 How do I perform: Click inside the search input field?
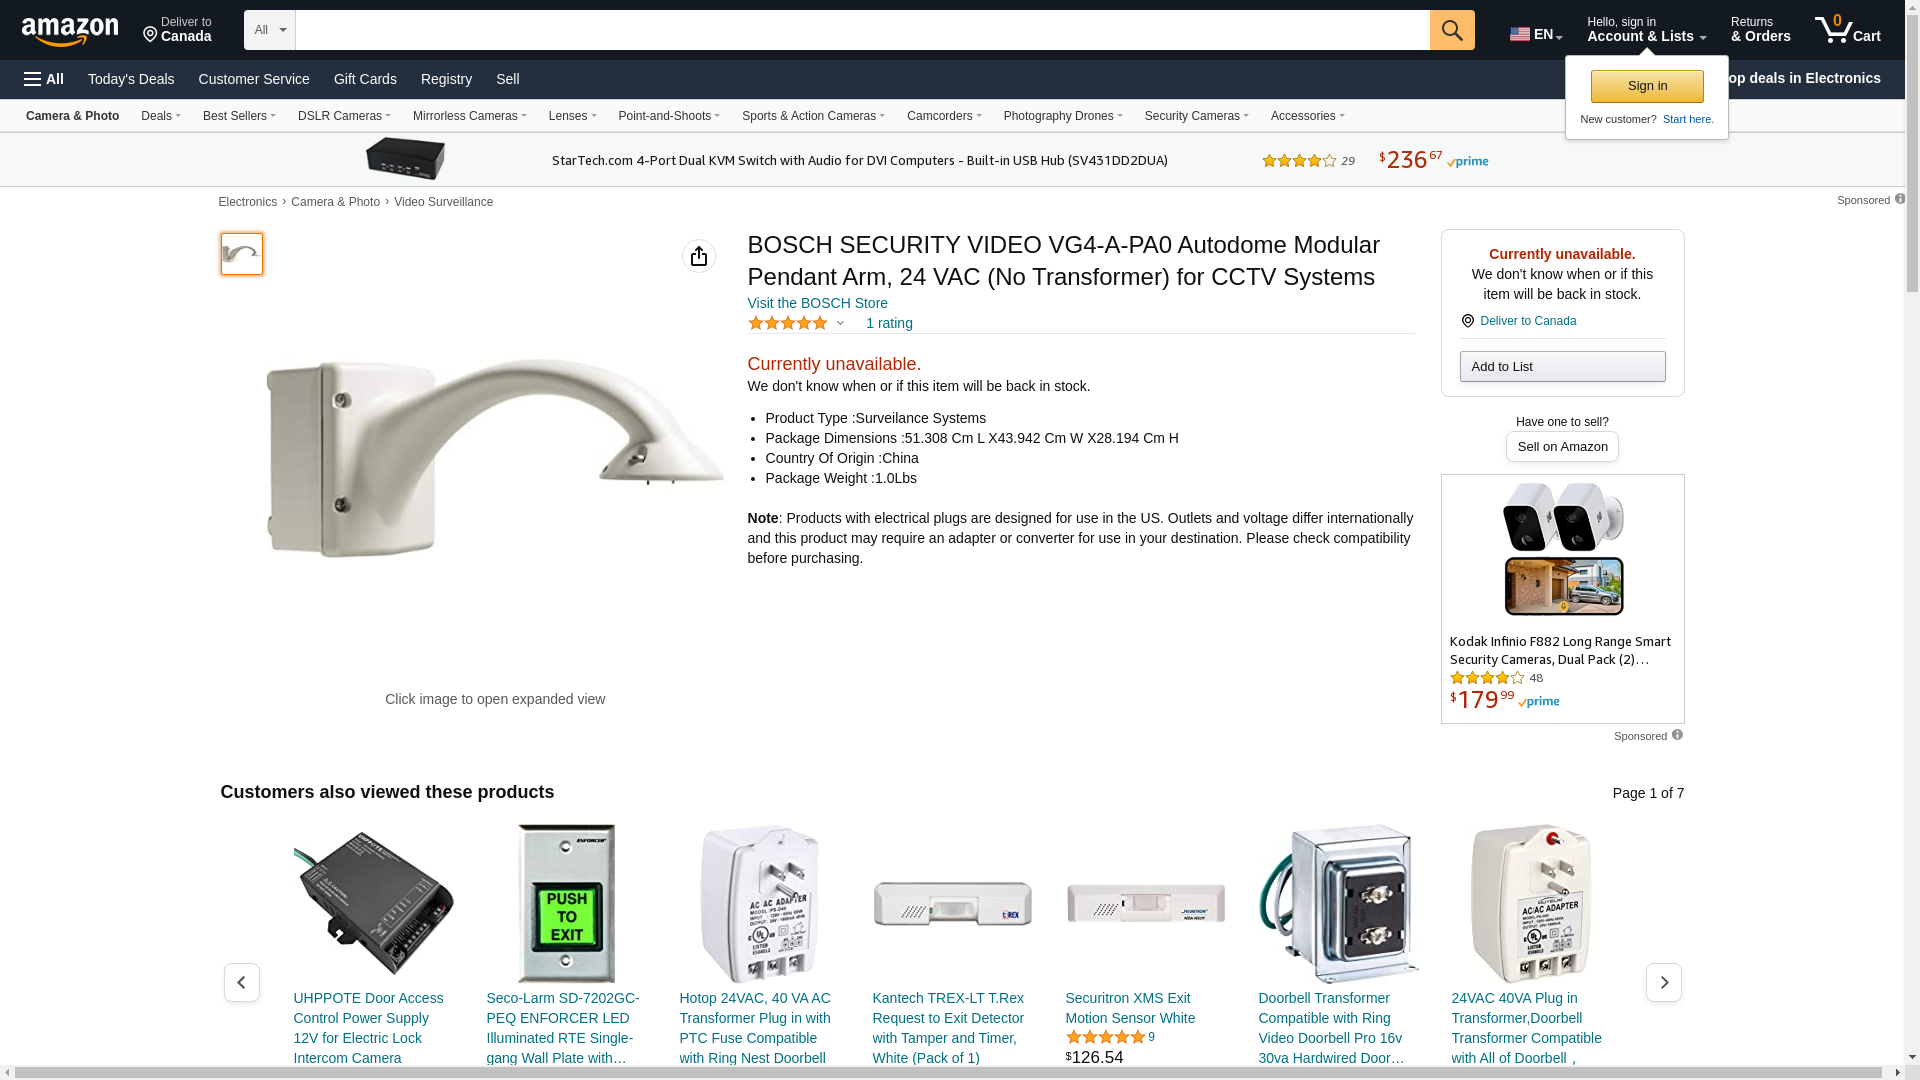[862, 30]
